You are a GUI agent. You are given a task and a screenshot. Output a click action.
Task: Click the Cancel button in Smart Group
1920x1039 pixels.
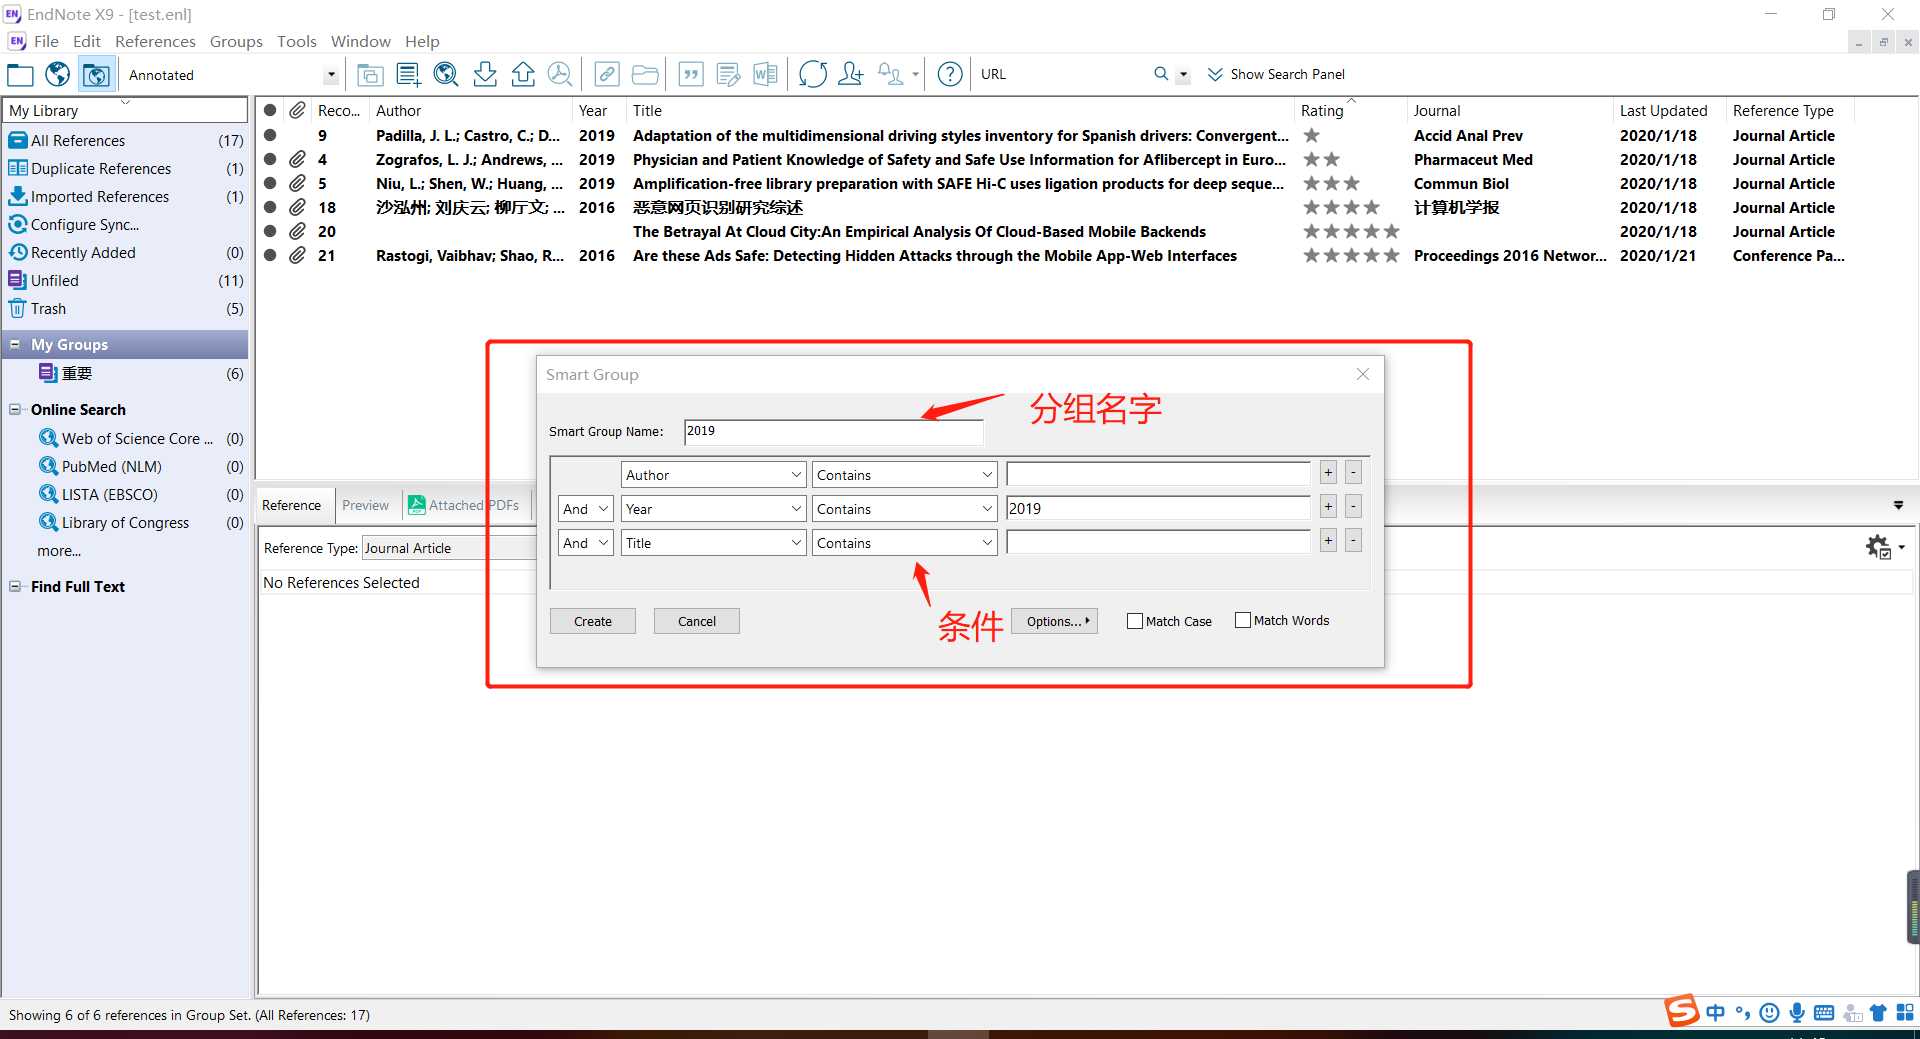[x=697, y=621]
